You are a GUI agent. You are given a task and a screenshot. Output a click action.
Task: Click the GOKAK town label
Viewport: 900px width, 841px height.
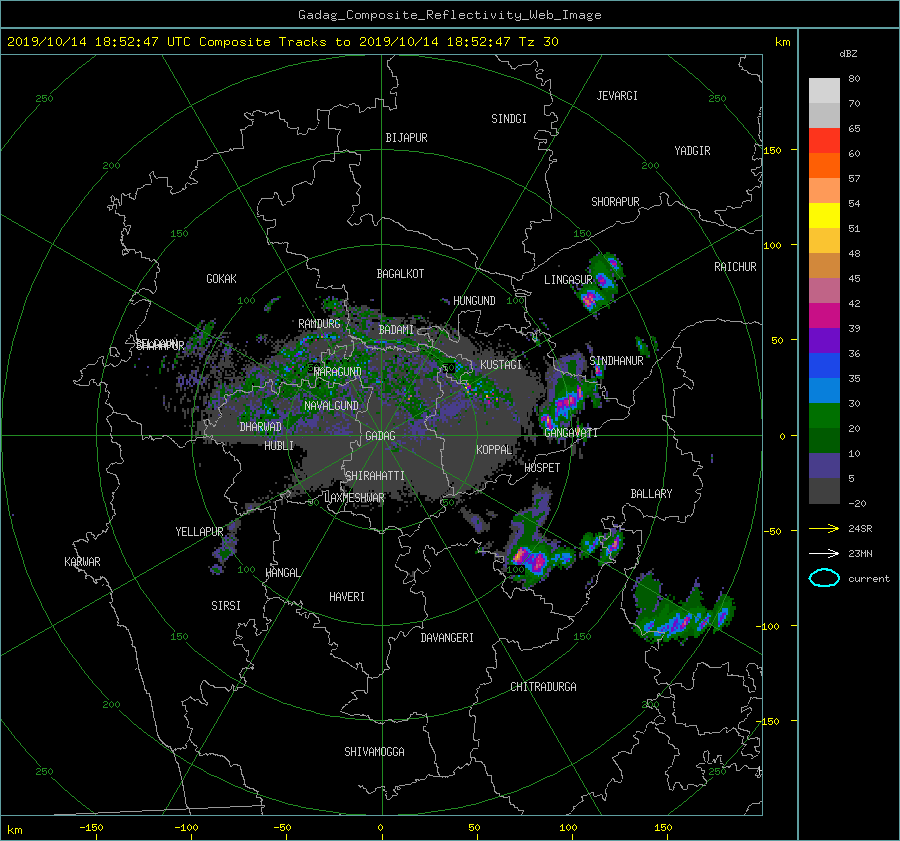tap(221, 279)
